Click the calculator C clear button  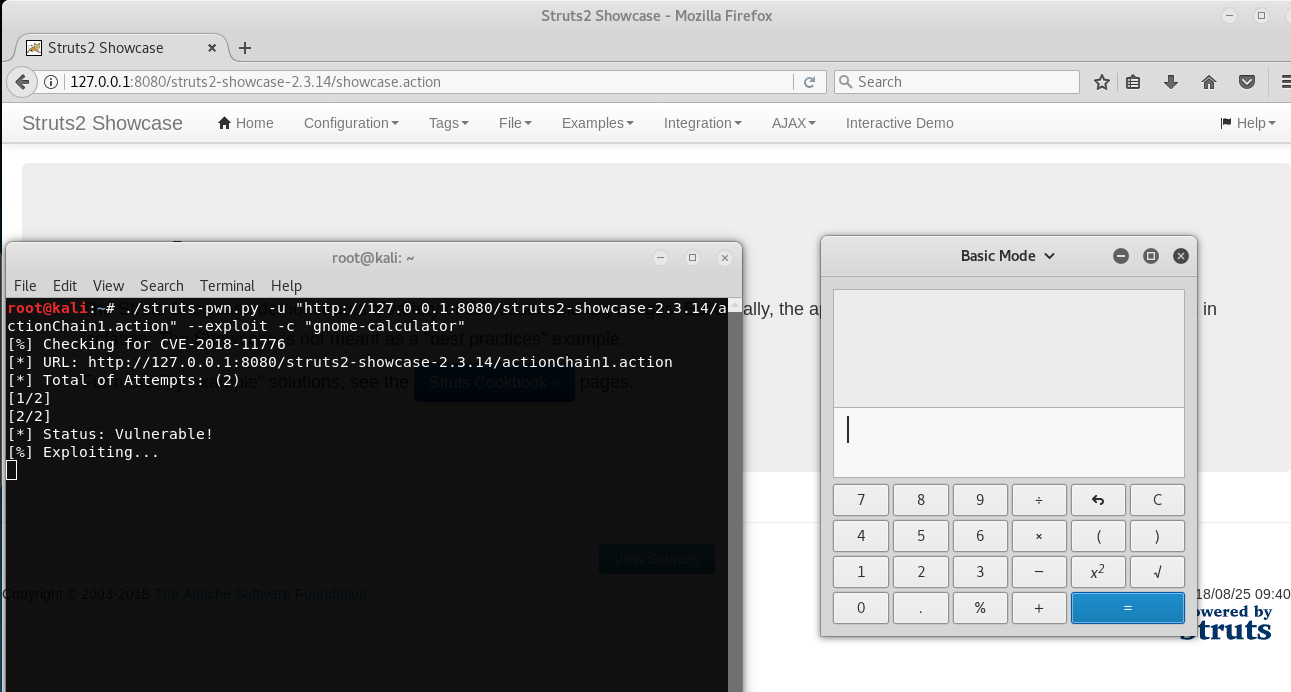pos(1157,500)
